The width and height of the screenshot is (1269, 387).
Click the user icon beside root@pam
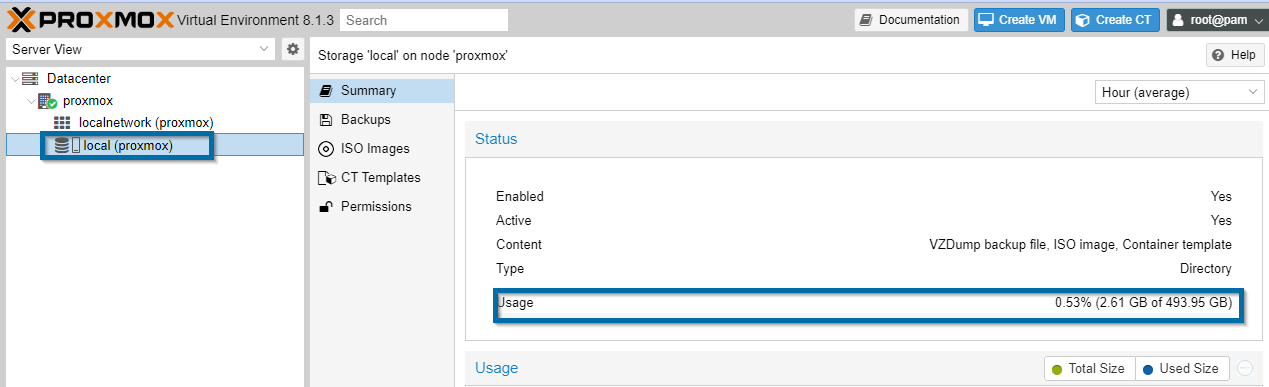point(1179,20)
